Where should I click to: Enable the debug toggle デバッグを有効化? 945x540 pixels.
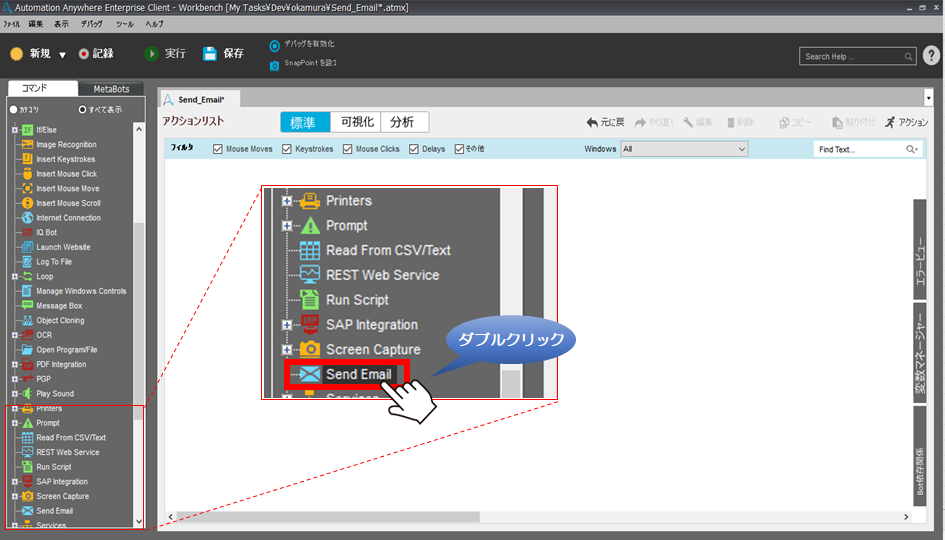[x=274, y=45]
